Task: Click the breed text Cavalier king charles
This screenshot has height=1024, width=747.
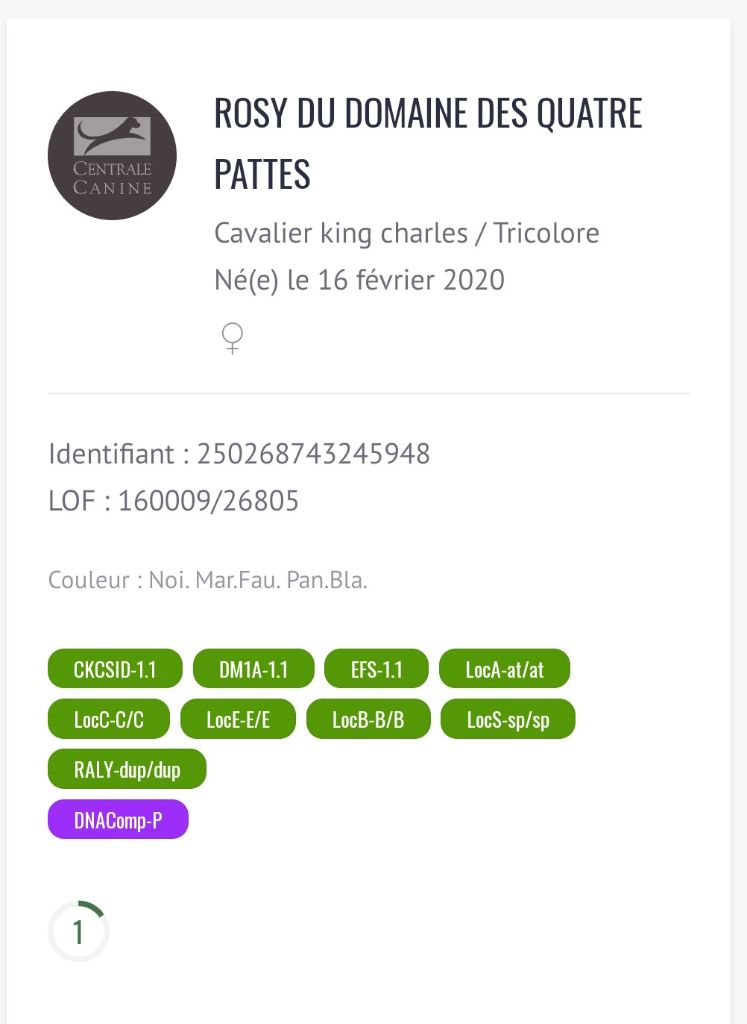Action: [341, 233]
